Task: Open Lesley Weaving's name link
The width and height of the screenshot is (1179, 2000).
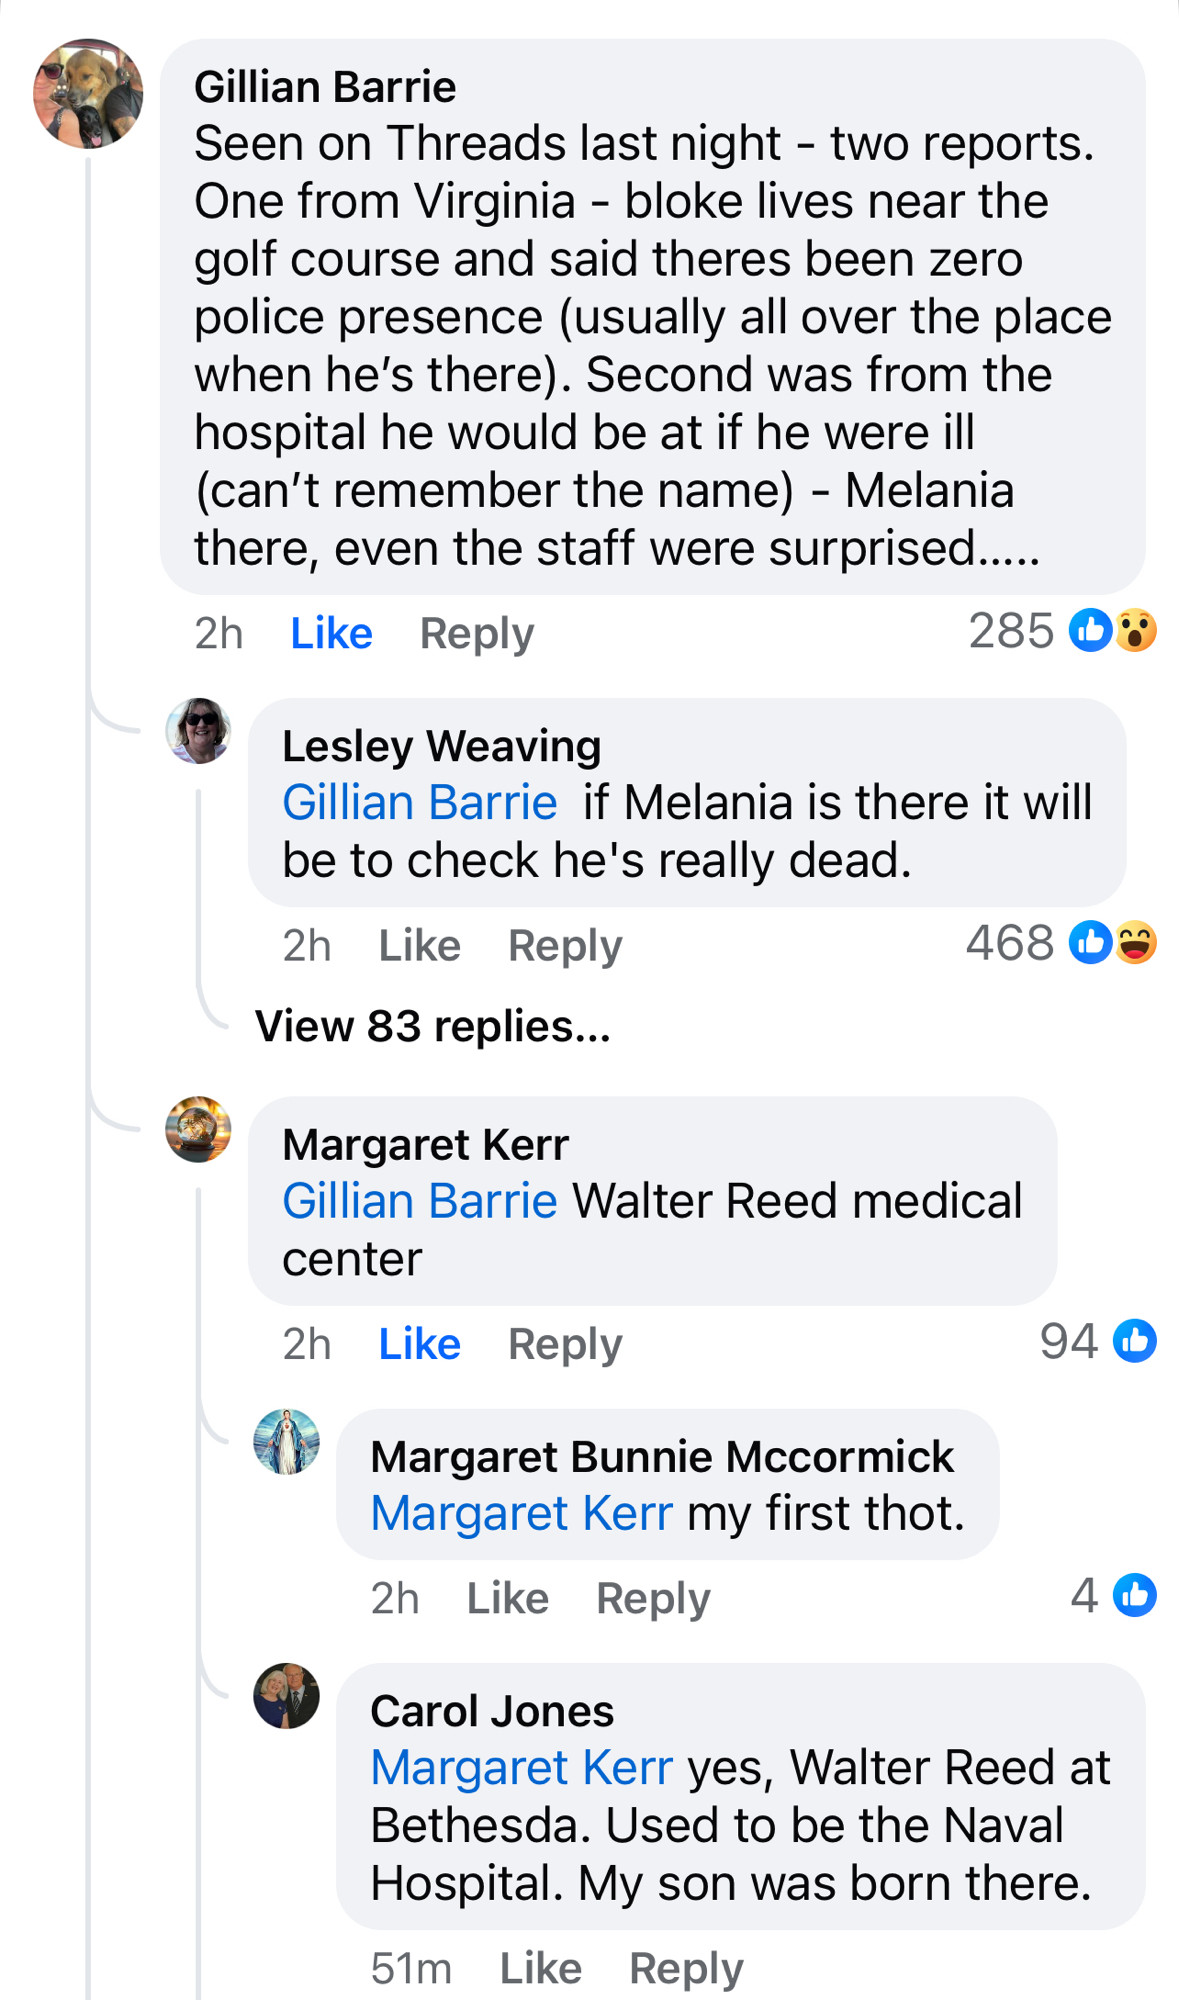Action: coord(441,746)
